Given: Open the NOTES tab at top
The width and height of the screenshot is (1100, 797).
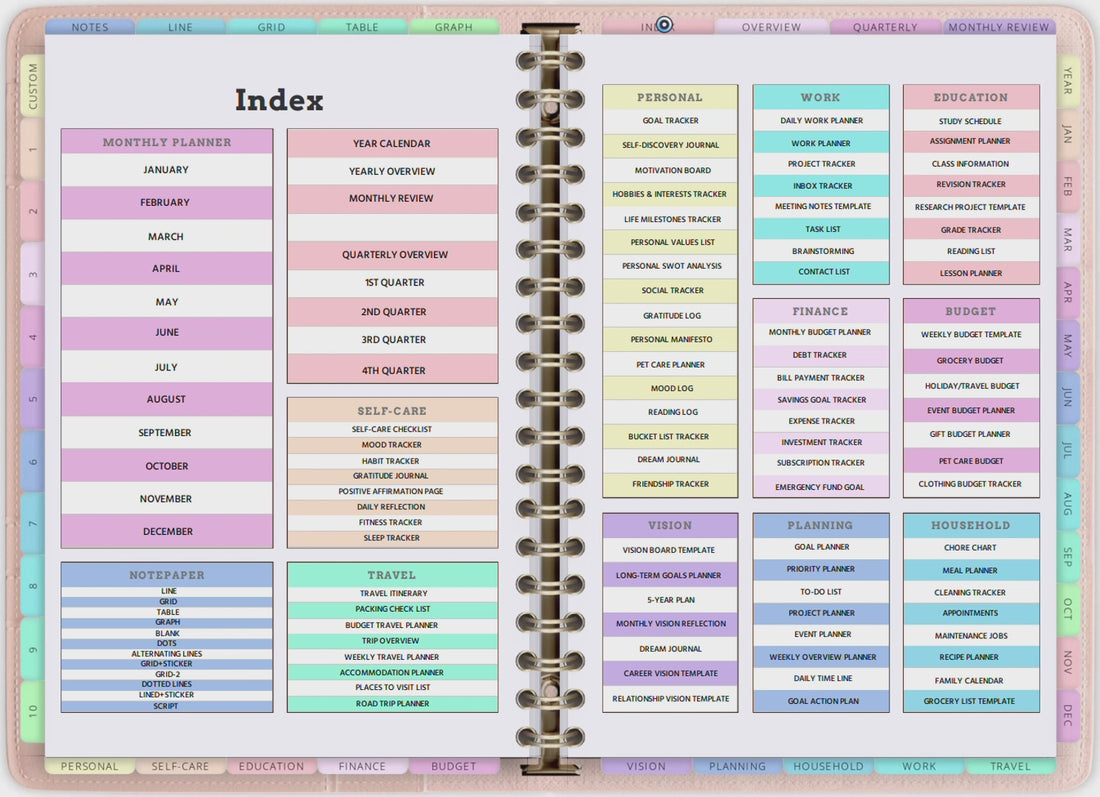Looking at the screenshot, I should [x=90, y=27].
